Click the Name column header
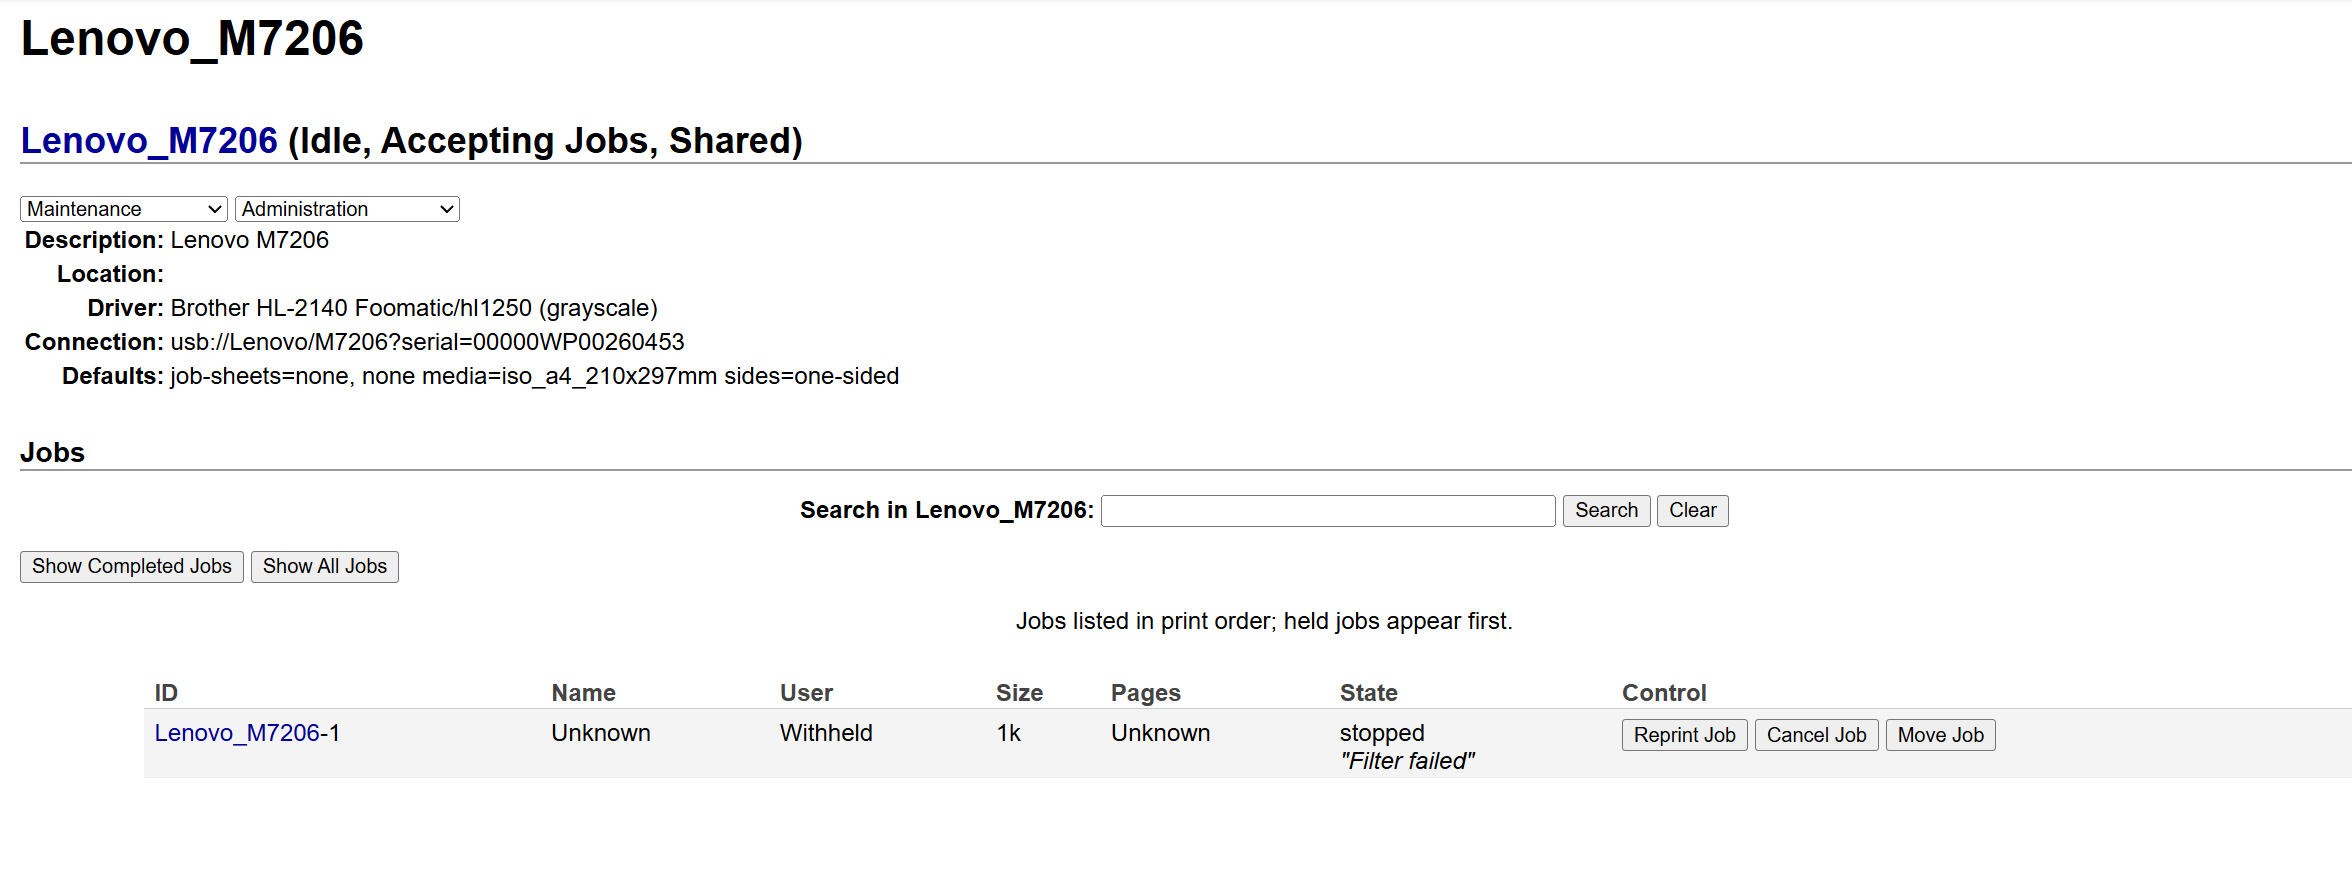This screenshot has height=895, width=2352. (x=584, y=693)
